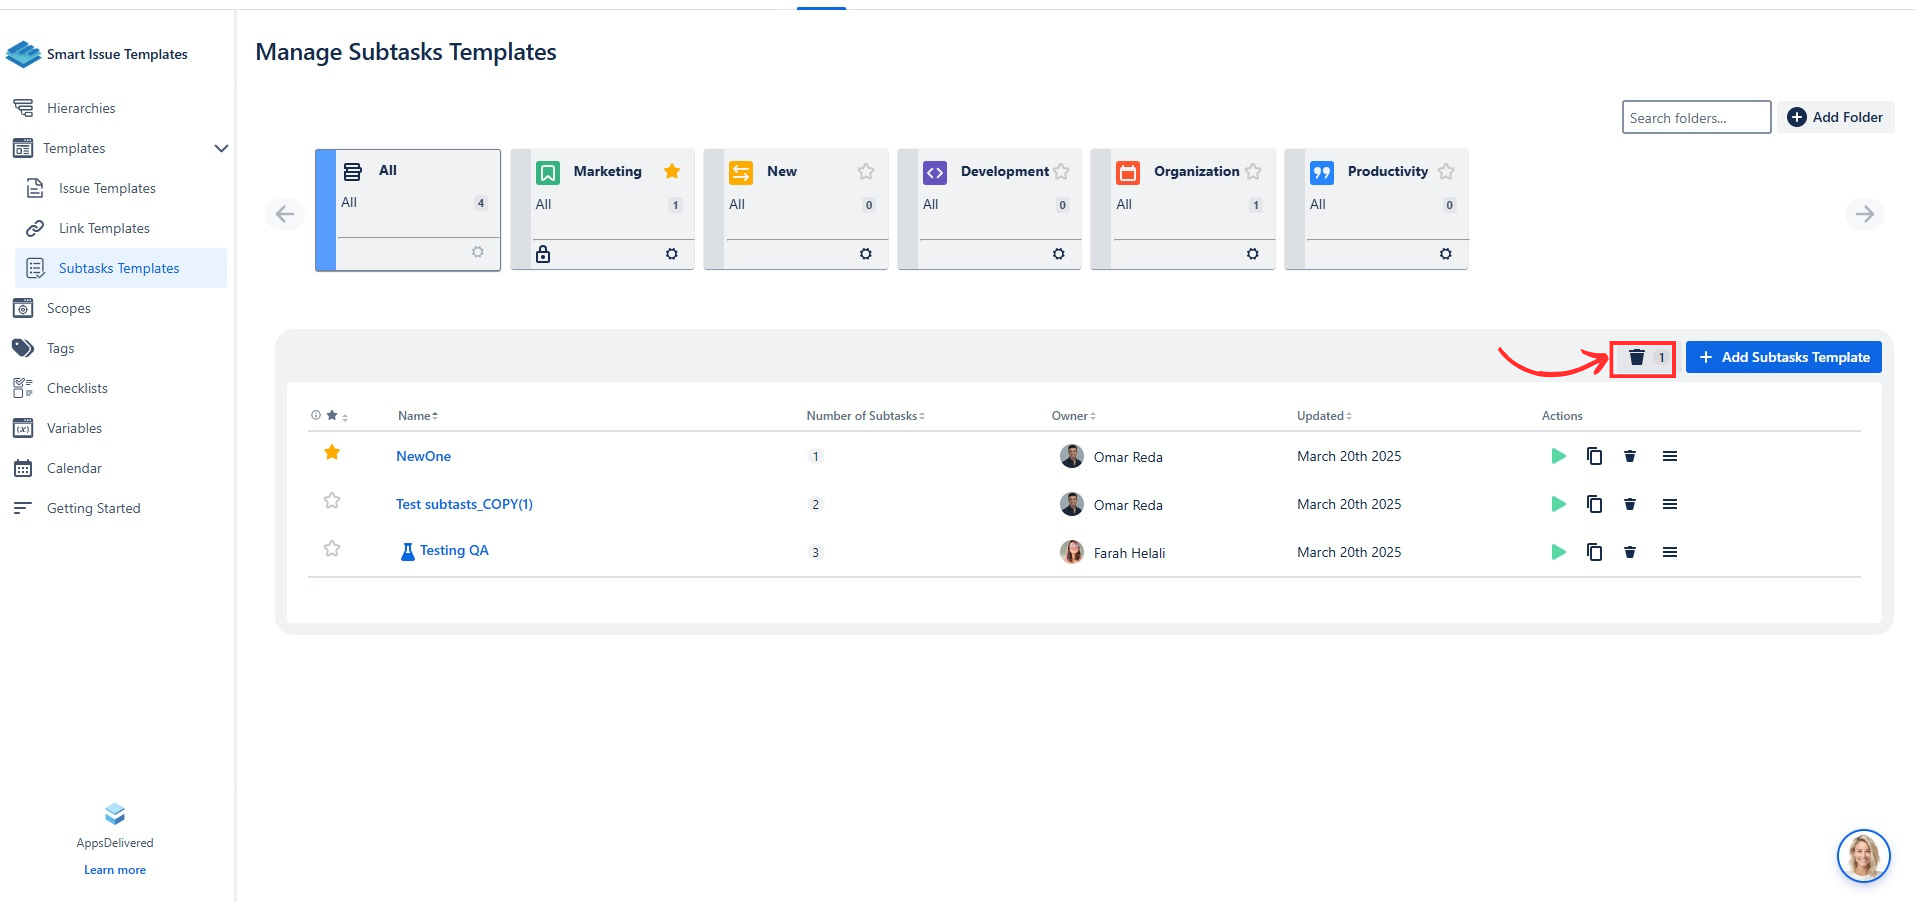Focus the Search folders input field
The width and height of the screenshot is (1915, 902).
click(x=1695, y=118)
